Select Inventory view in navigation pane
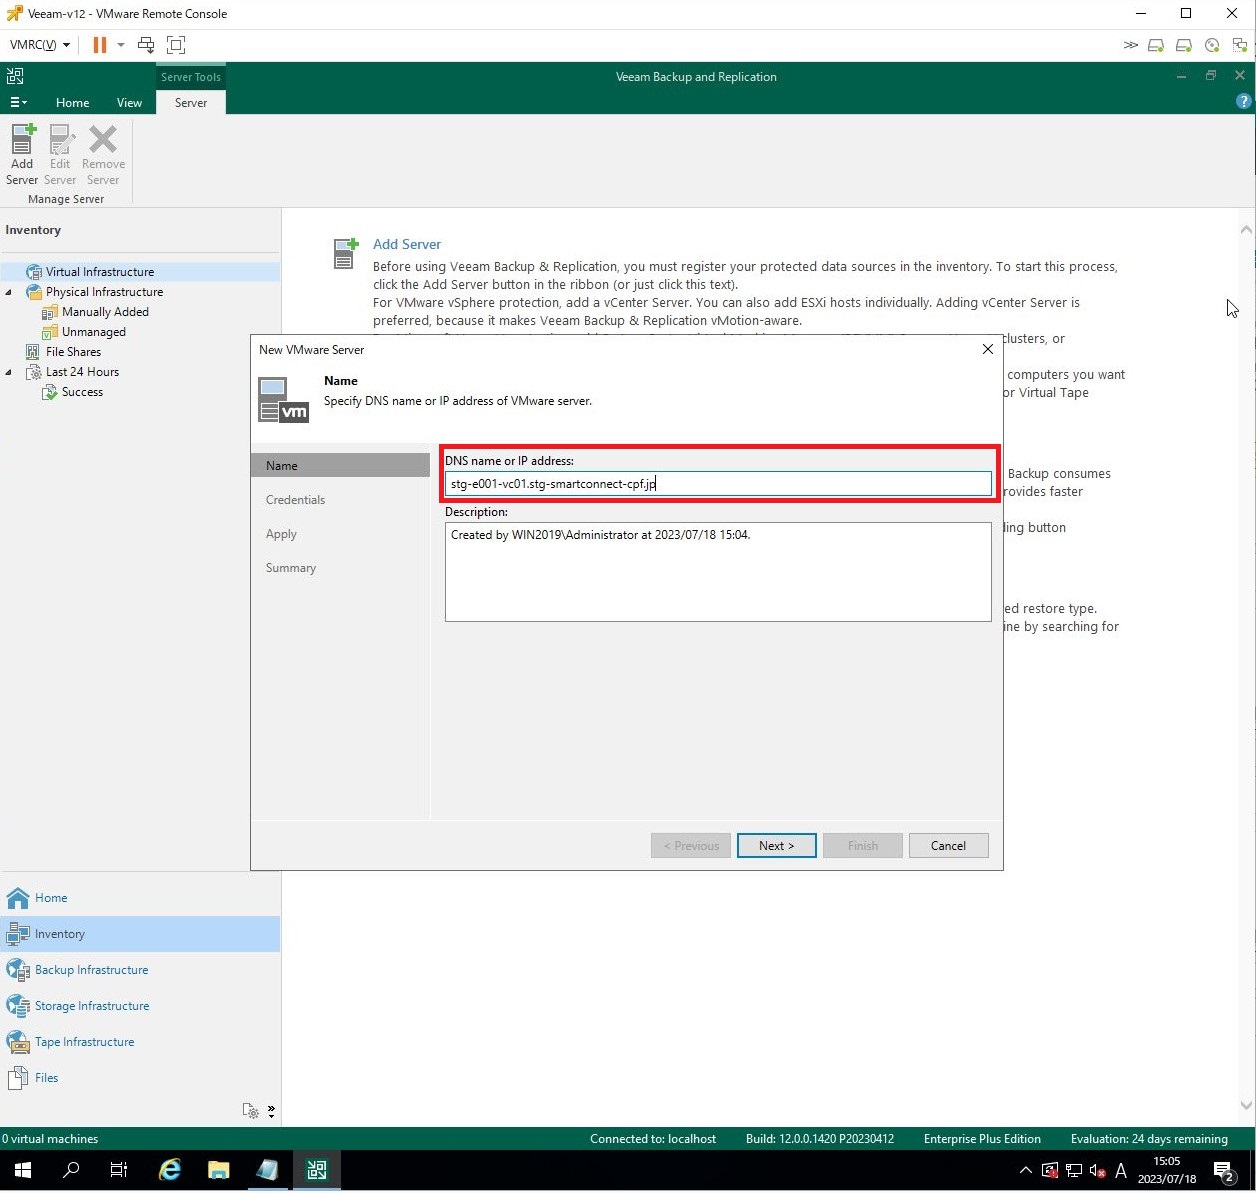Viewport: 1256px width, 1193px height. pos(140,934)
